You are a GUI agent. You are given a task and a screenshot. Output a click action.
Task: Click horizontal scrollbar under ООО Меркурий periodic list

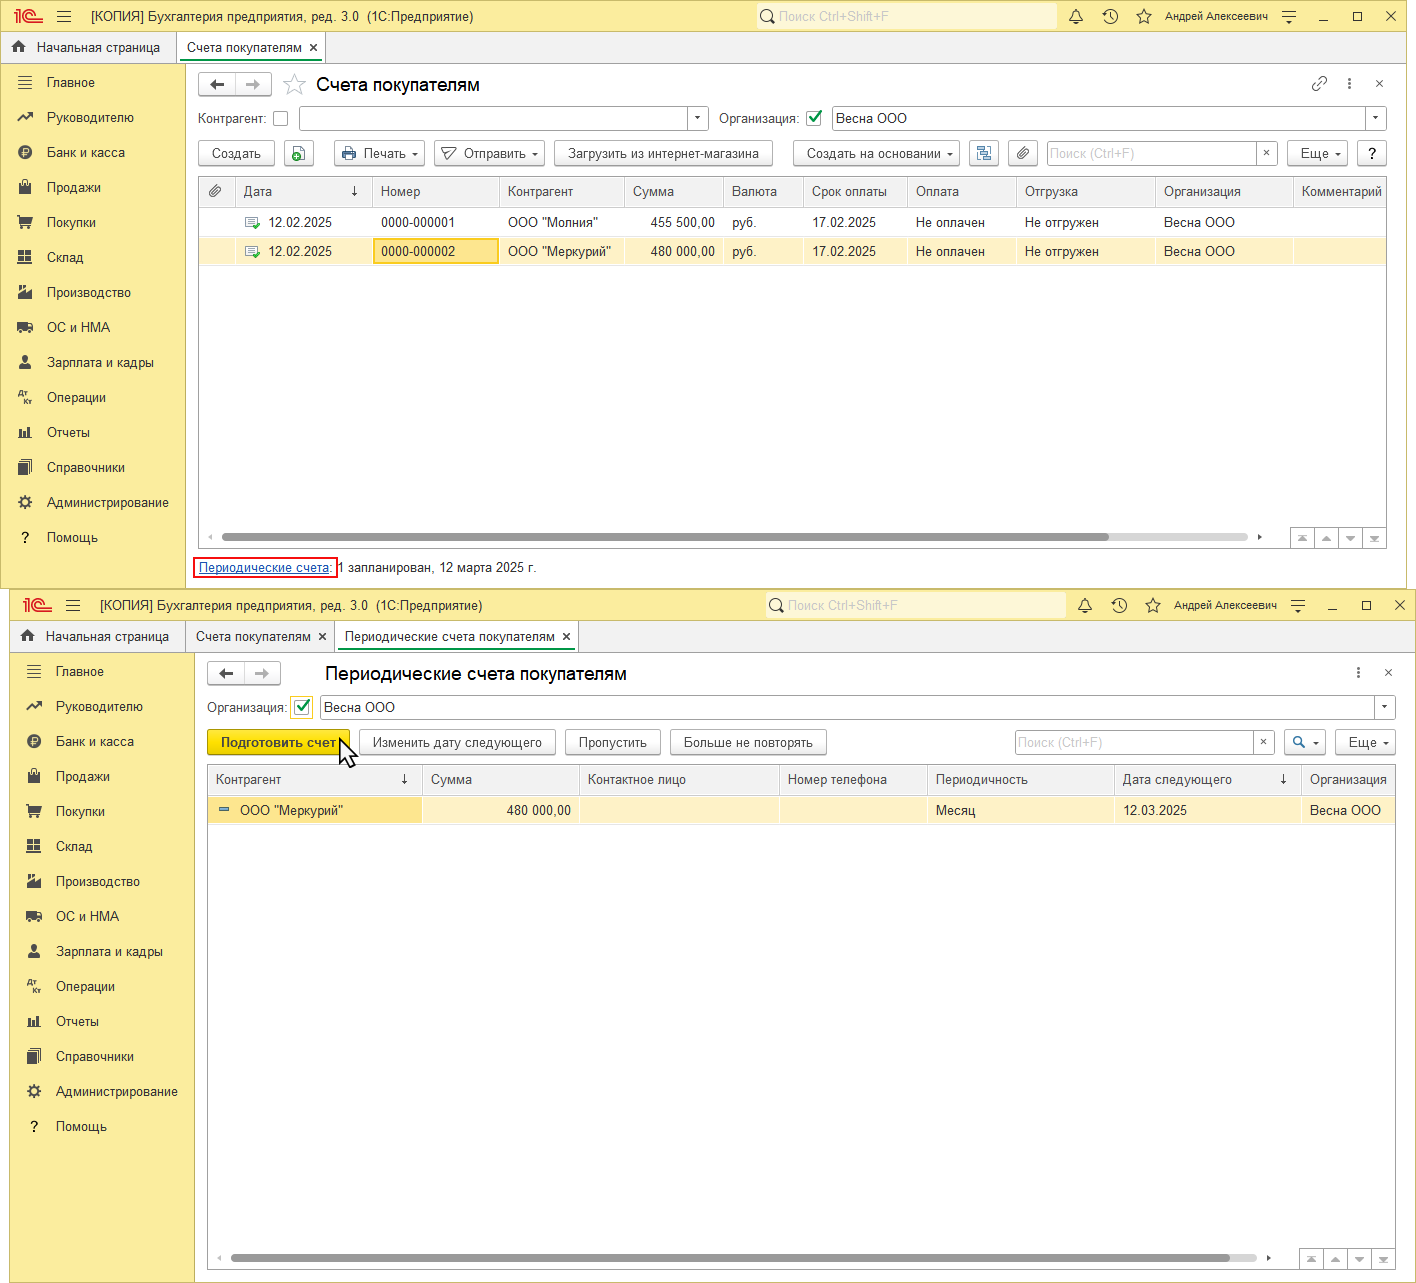pyautogui.click(x=730, y=1258)
